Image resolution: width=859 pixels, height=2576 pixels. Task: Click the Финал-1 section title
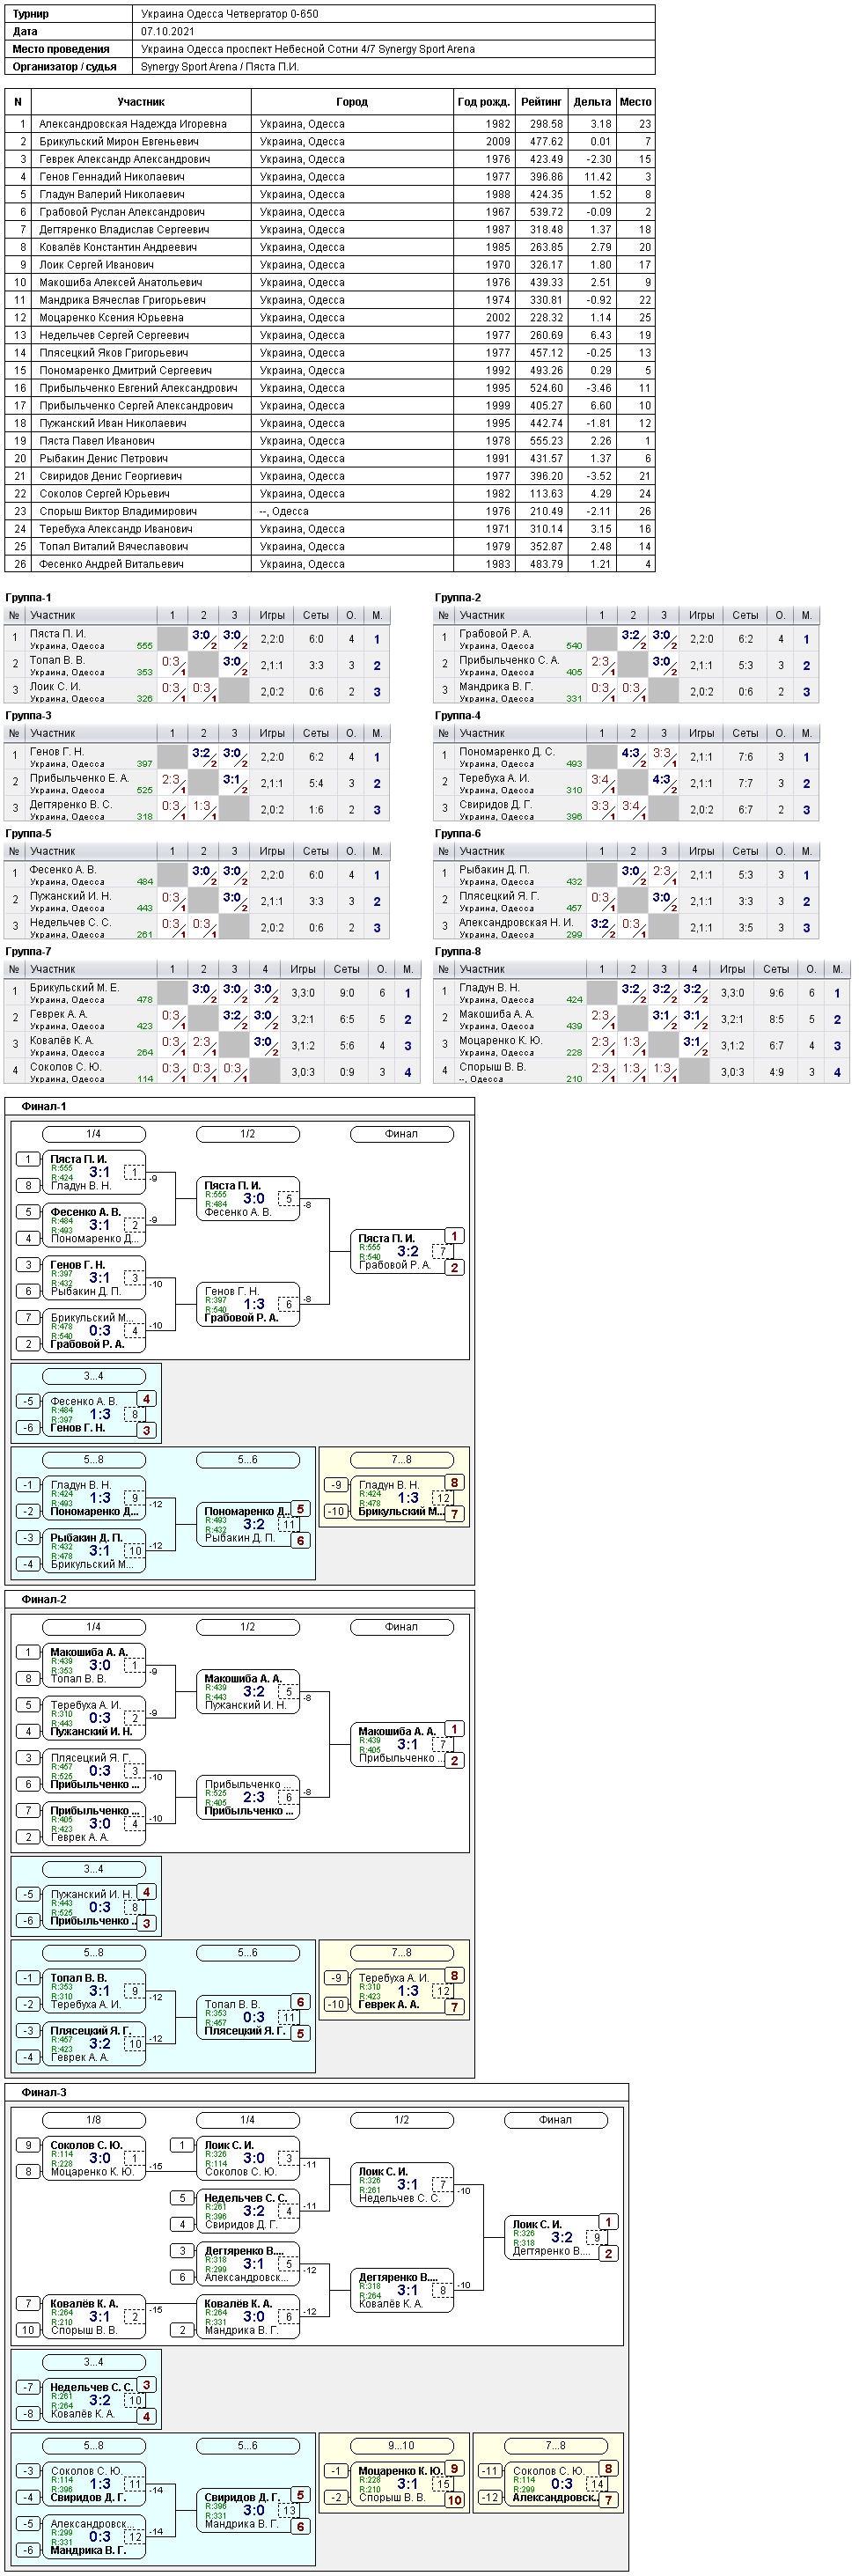click(44, 1107)
